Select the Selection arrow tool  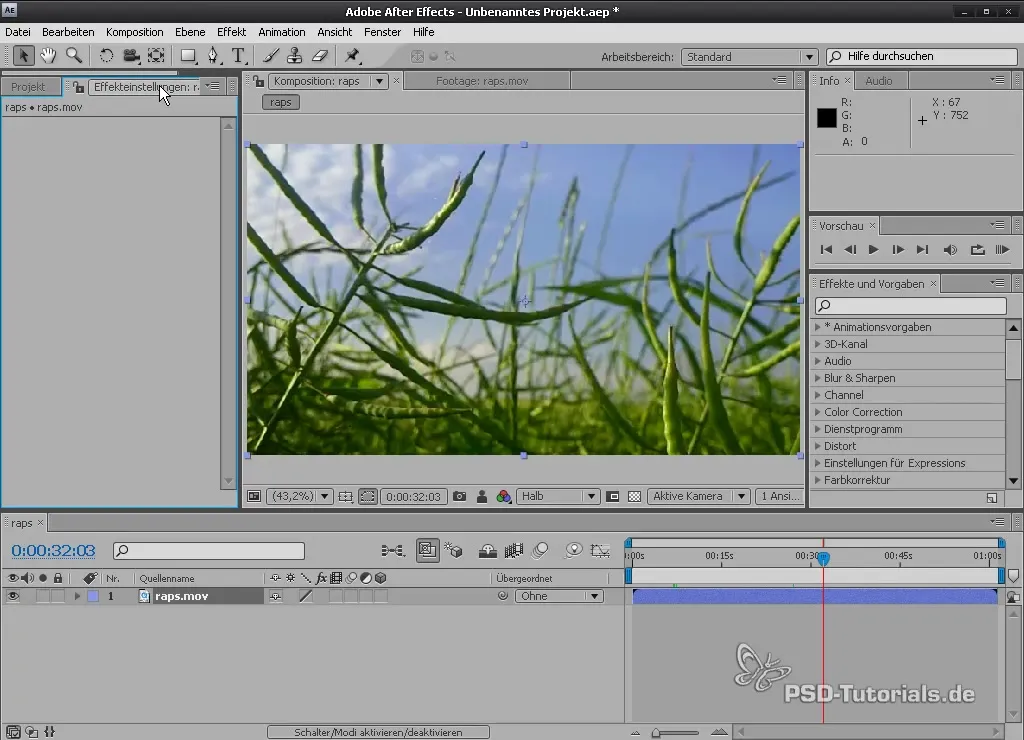tap(23, 56)
